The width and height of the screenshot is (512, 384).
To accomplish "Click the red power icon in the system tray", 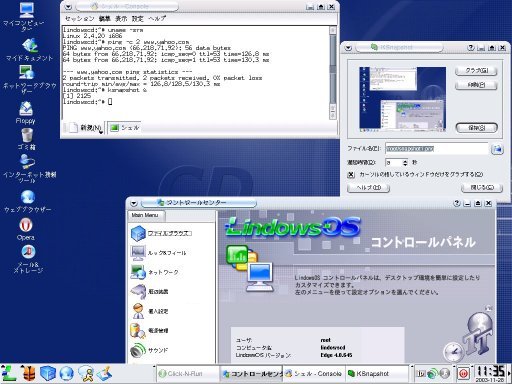I will [463, 373].
